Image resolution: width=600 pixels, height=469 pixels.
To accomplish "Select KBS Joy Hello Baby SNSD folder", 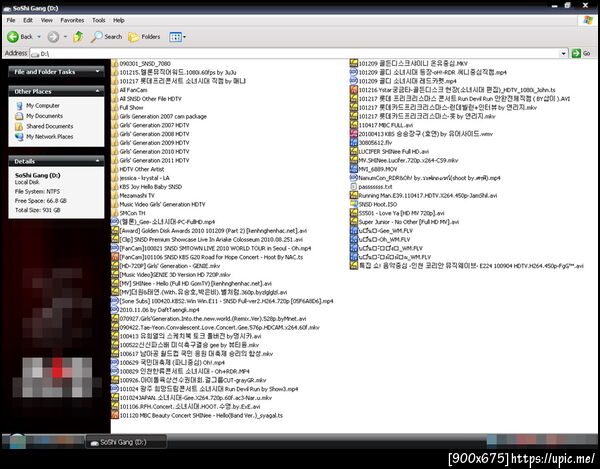I will tap(147, 187).
